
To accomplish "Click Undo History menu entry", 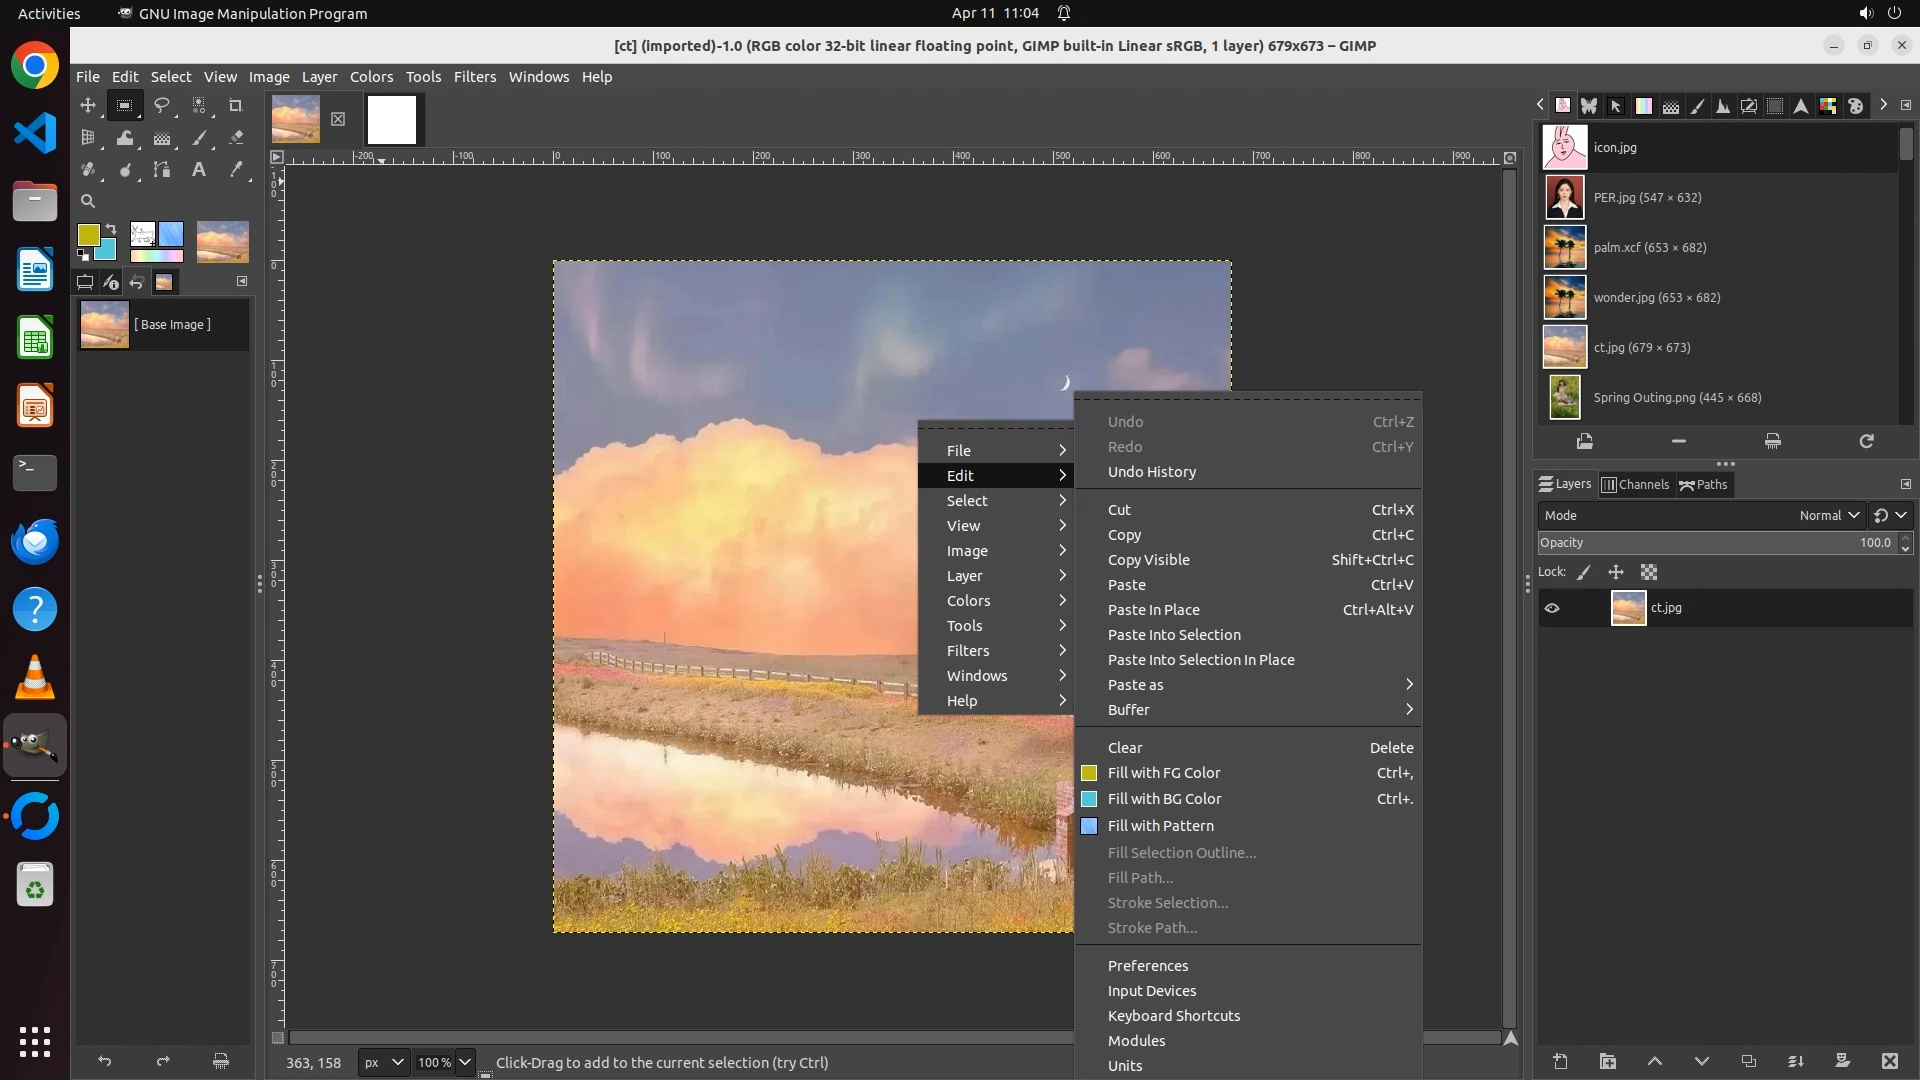I will (x=1151, y=472).
